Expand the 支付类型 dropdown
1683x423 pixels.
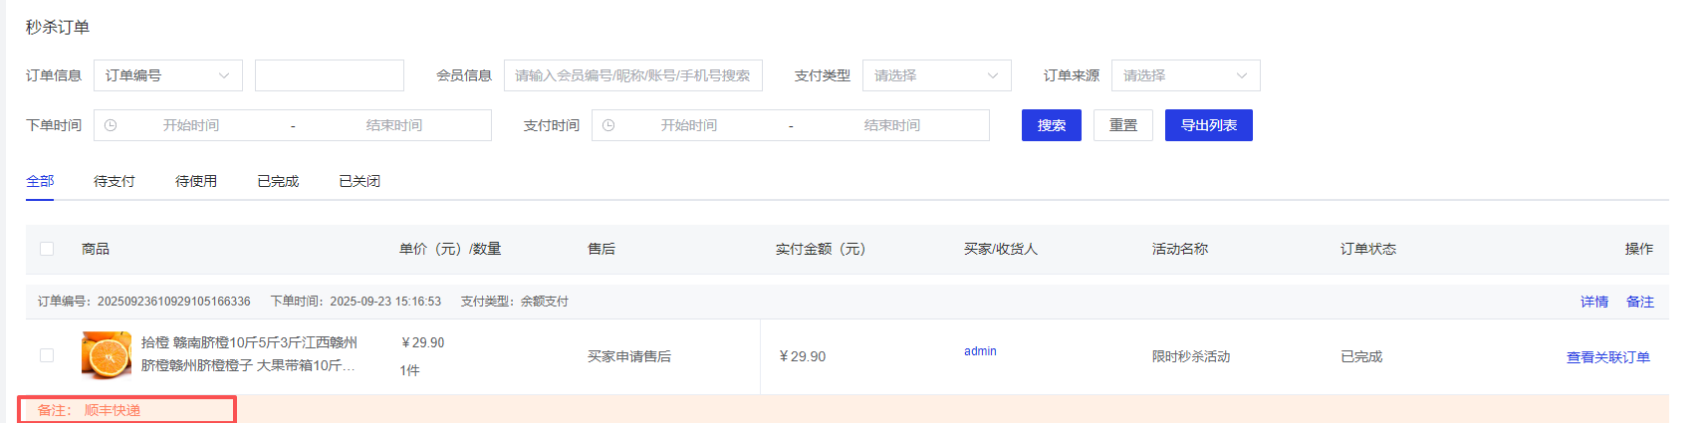pyautogui.click(x=936, y=76)
